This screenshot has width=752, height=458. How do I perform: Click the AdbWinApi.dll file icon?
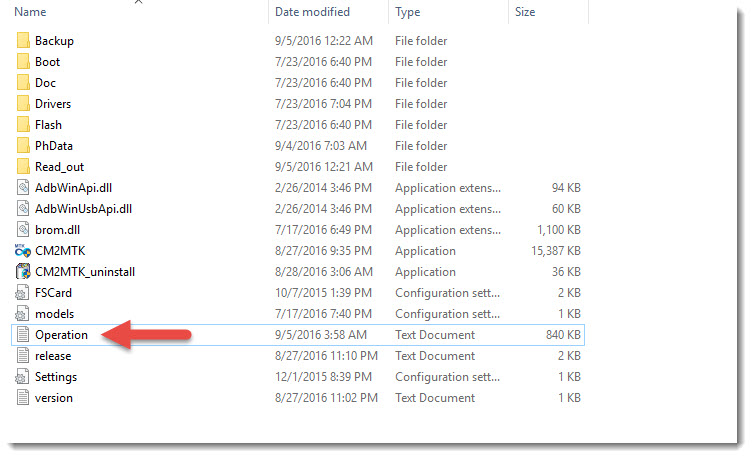tap(23, 188)
